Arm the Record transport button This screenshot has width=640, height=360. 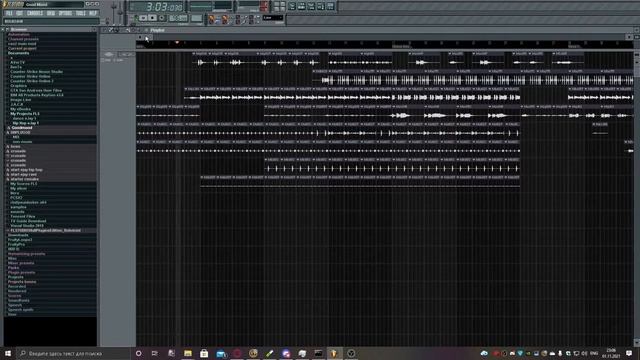162,18
